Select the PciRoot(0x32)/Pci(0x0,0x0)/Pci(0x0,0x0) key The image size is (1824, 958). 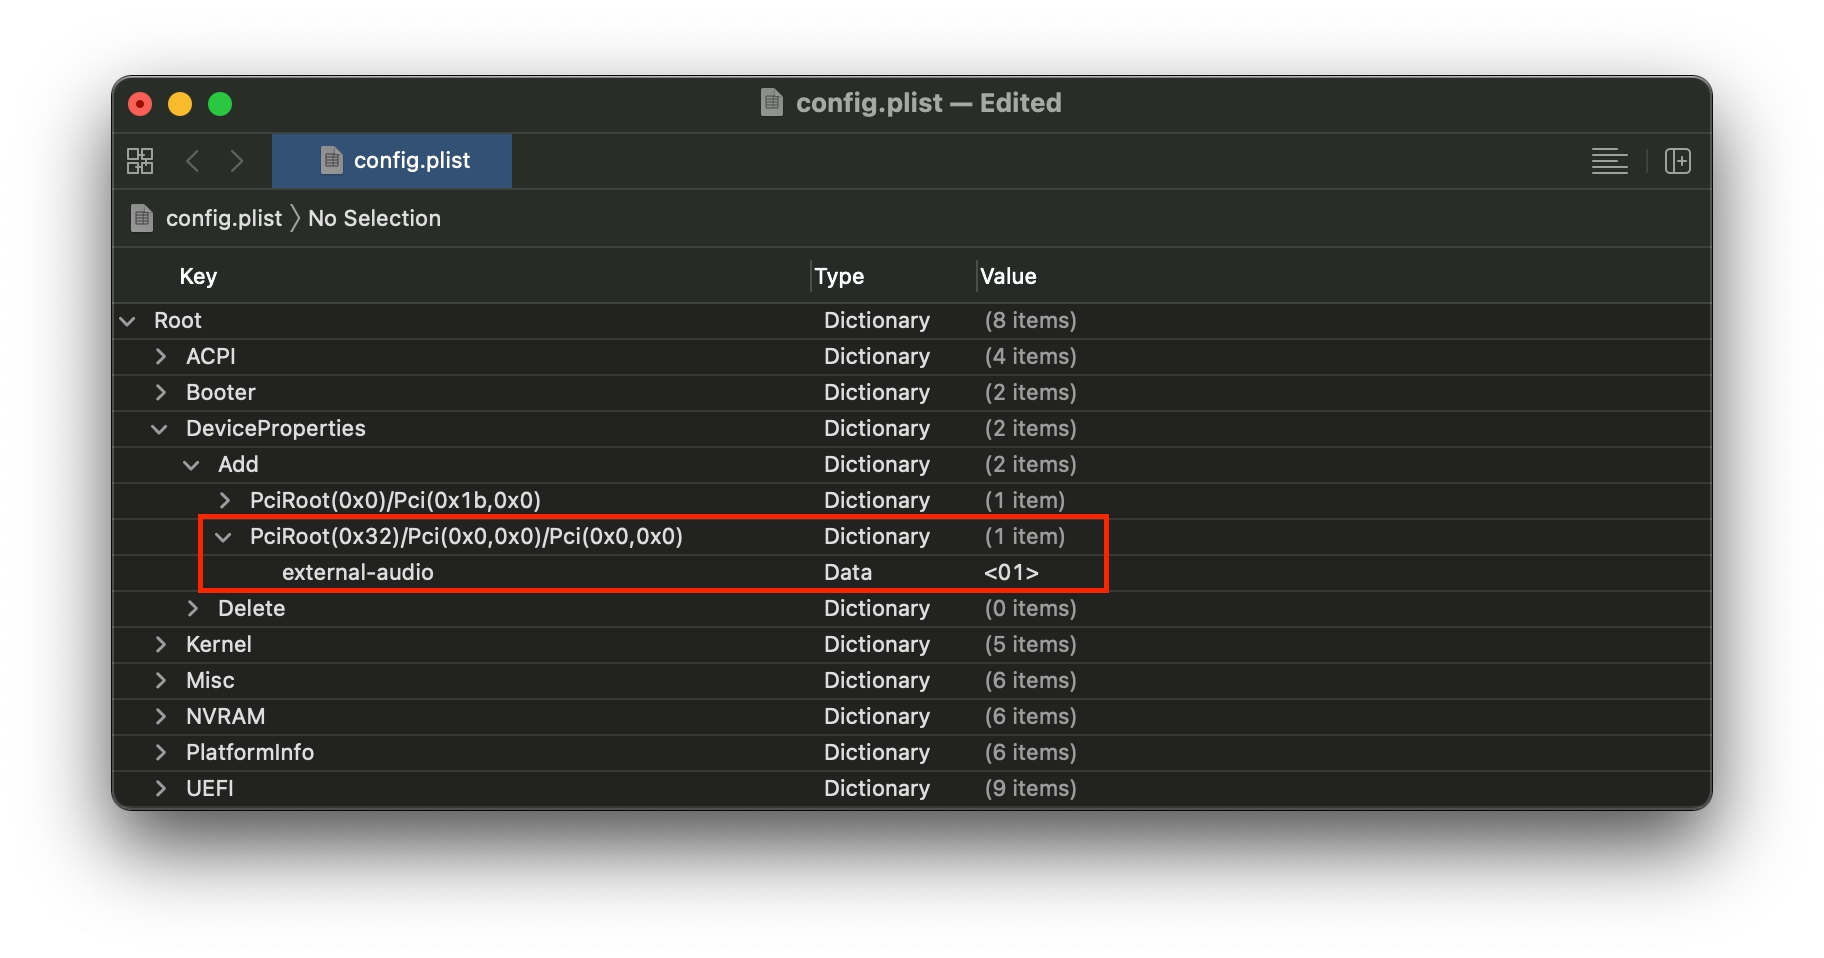point(466,536)
